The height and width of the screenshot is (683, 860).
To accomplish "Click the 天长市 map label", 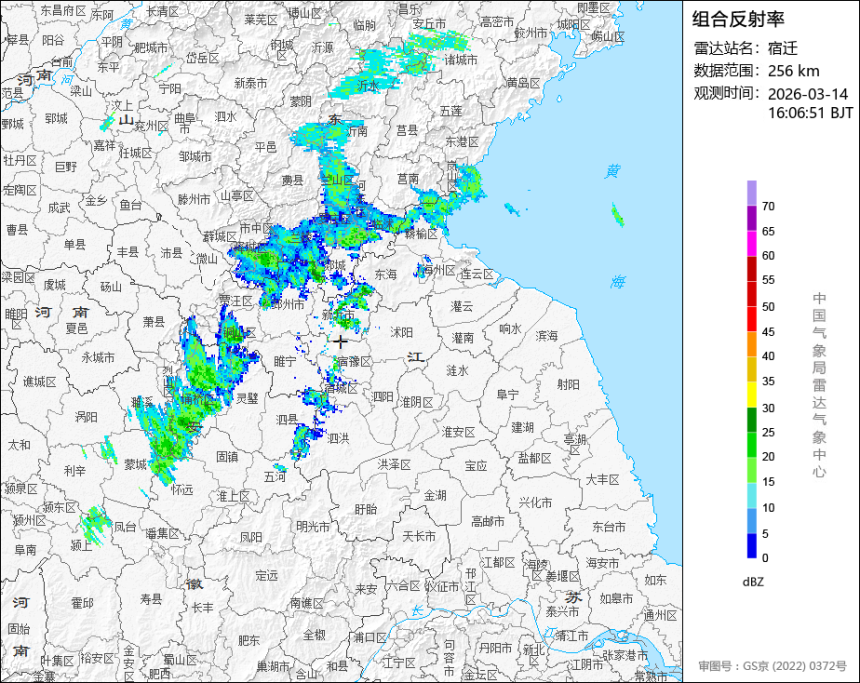I will [419, 535].
